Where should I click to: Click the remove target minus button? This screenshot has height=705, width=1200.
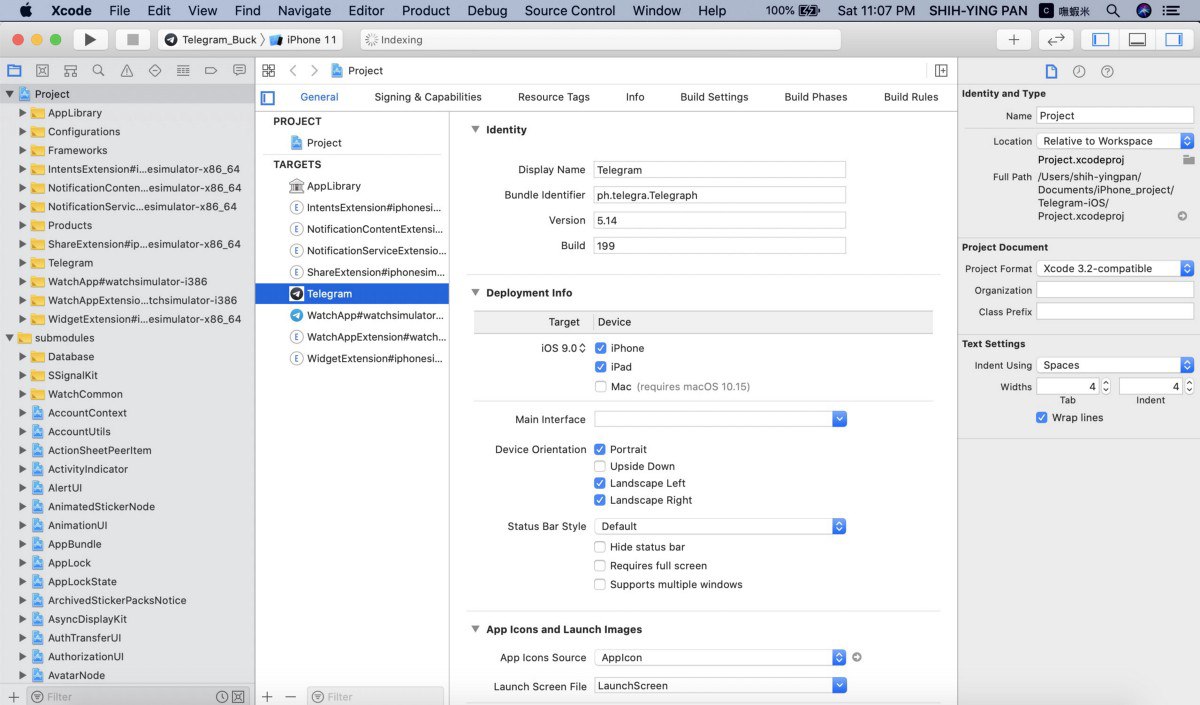(x=290, y=696)
